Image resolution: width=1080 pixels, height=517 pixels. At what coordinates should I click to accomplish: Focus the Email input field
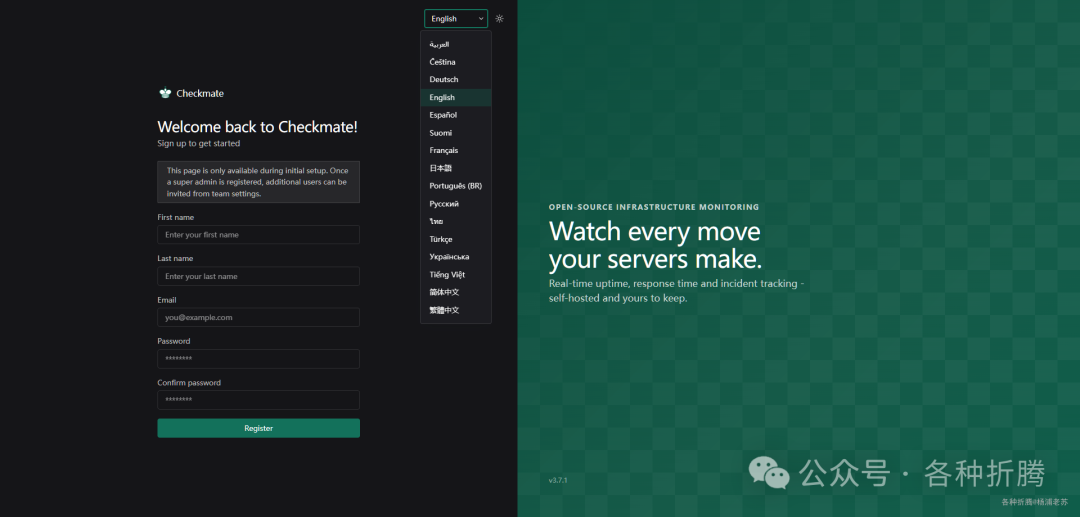(x=258, y=317)
